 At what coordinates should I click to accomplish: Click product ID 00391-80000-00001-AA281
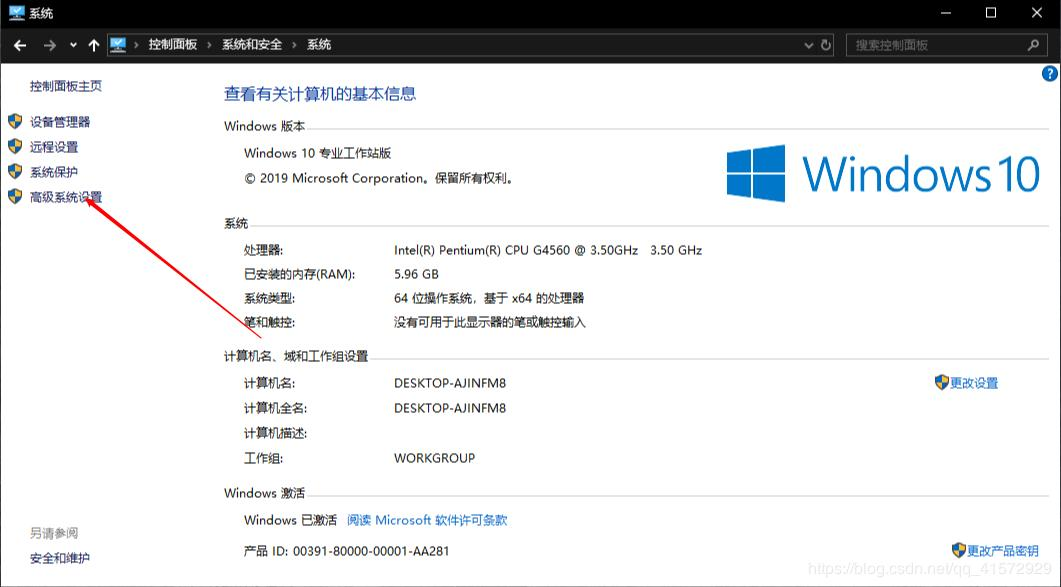[371, 551]
